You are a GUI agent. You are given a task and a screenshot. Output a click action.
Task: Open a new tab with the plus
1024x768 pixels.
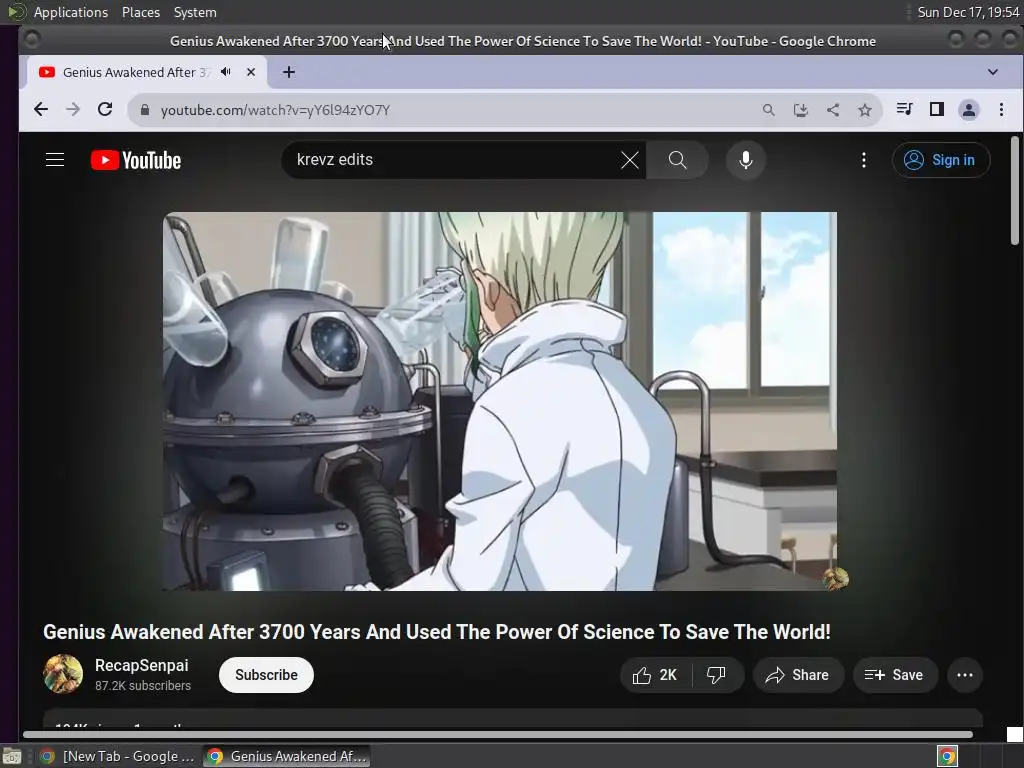pos(289,72)
